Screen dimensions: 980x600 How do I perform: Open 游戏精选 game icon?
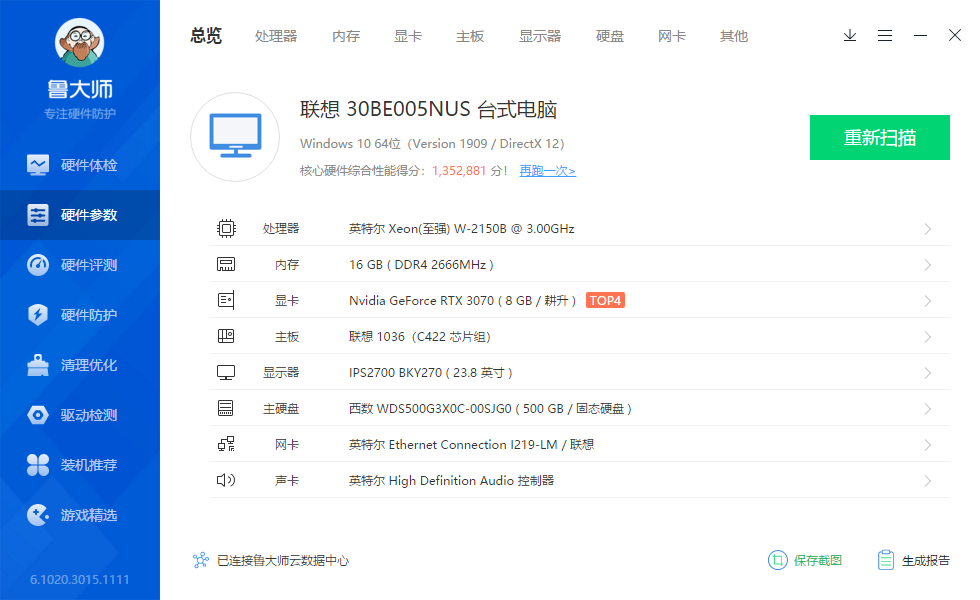coord(38,515)
